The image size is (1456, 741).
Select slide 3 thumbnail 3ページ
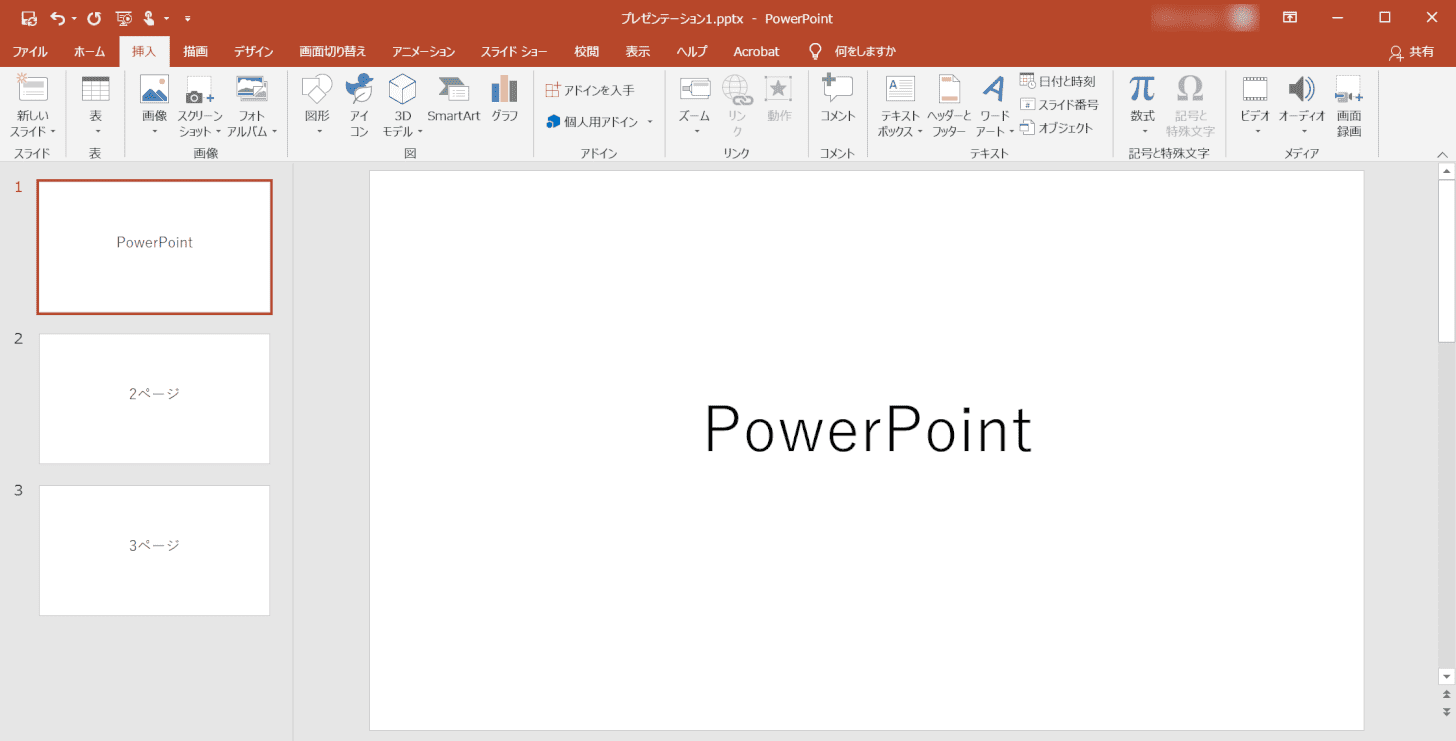point(154,550)
